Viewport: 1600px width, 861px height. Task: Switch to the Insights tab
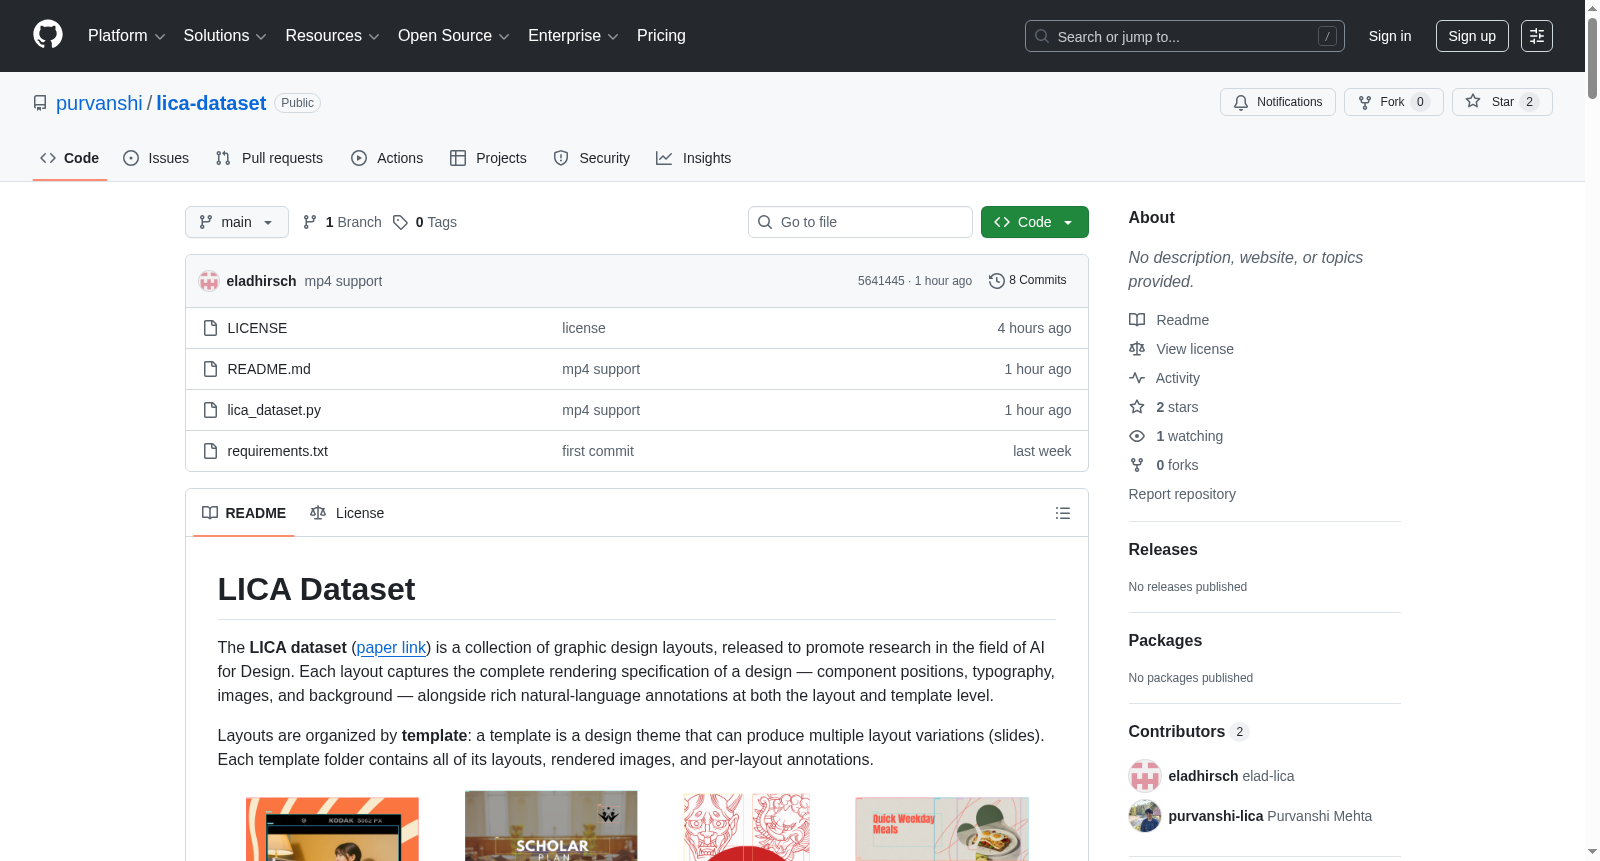point(693,158)
